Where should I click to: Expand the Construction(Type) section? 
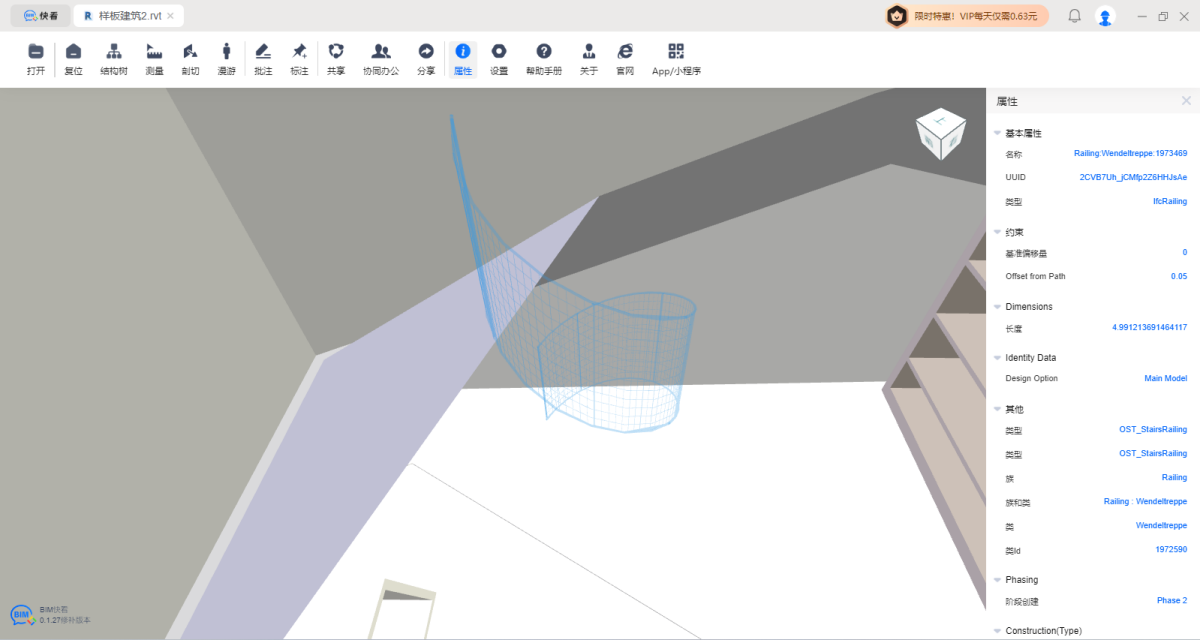point(996,631)
